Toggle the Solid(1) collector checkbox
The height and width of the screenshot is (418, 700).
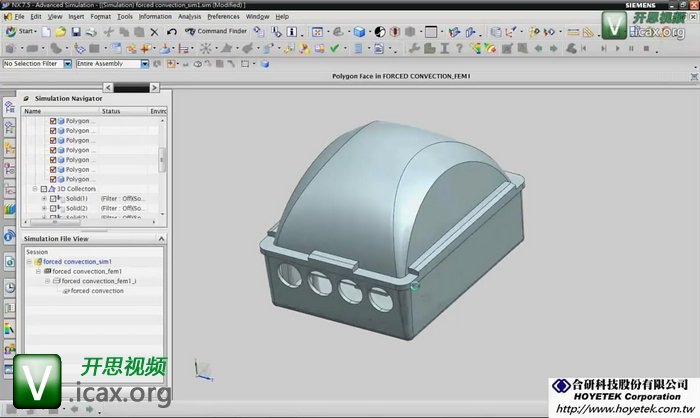(53, 199)
